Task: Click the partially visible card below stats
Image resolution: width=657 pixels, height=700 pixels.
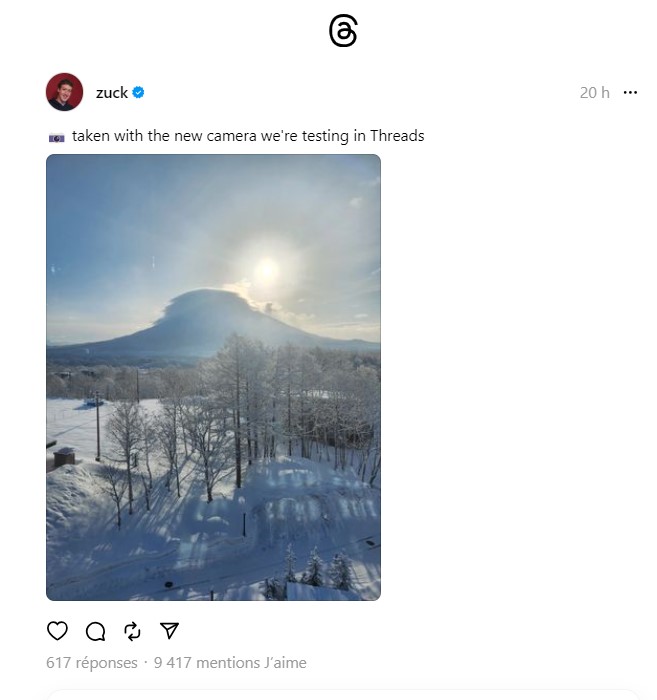Action: coord(343,695)
